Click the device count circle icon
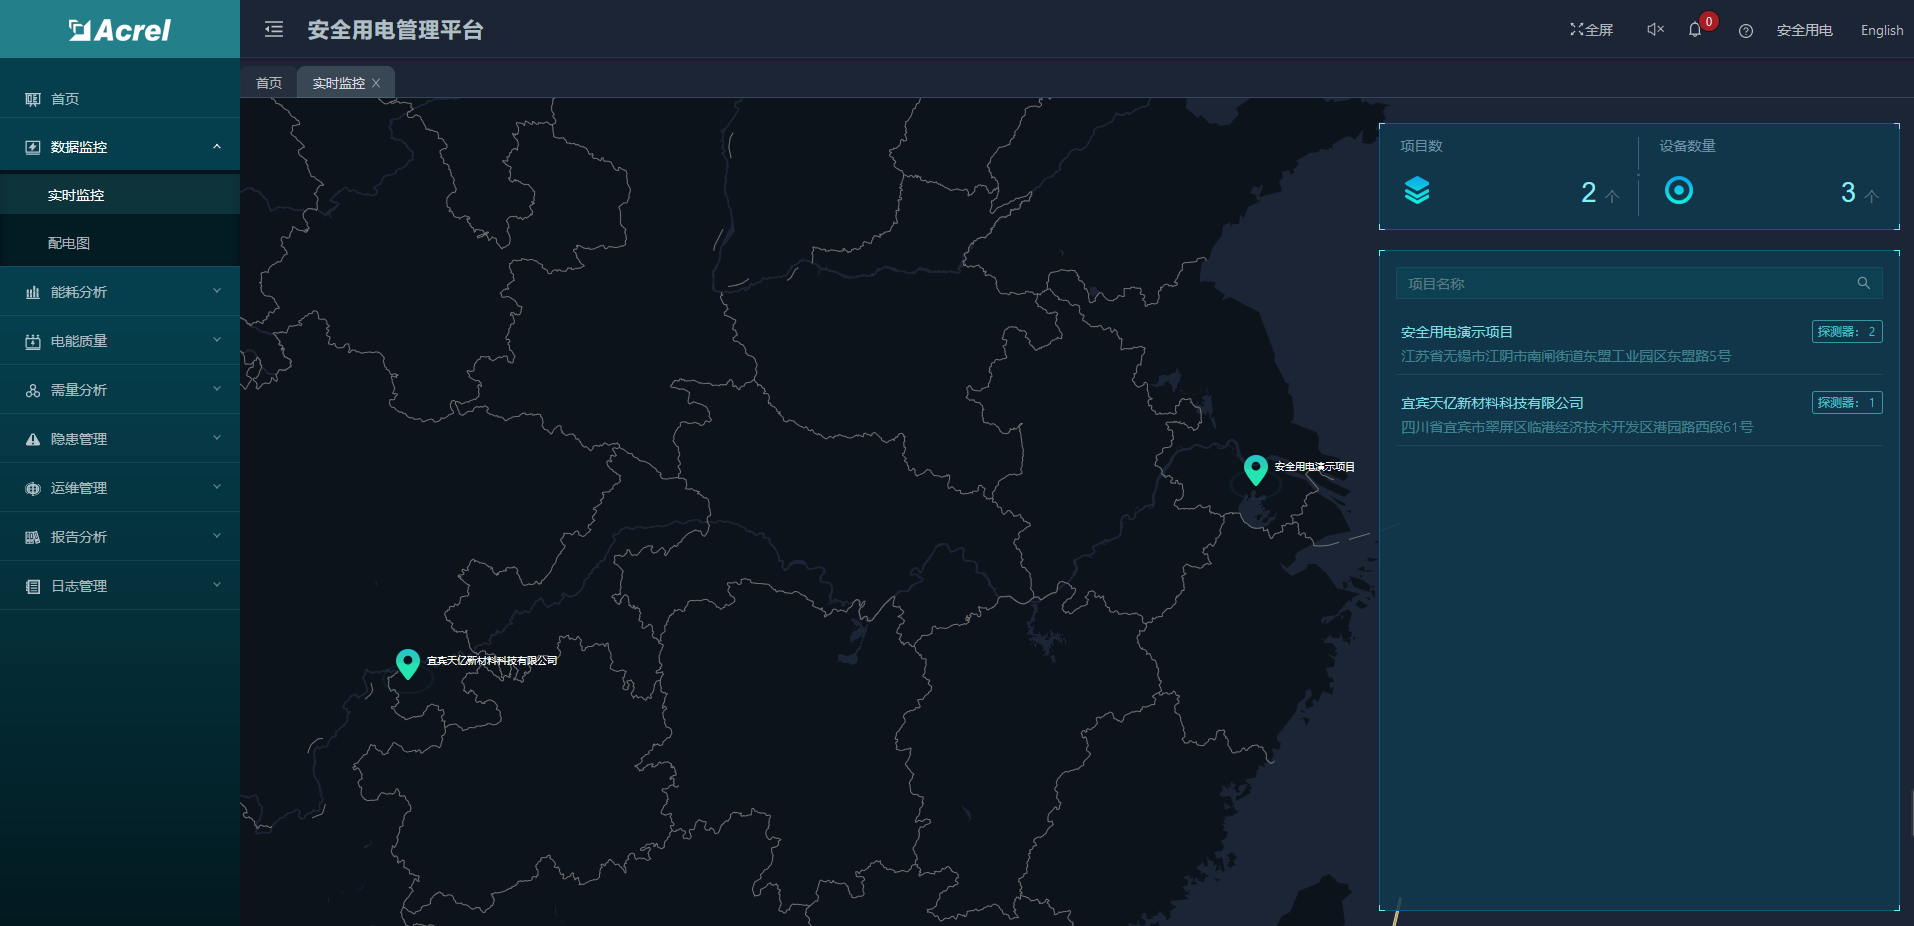Screen dimensions: 1914x926 click(1678, 190)
